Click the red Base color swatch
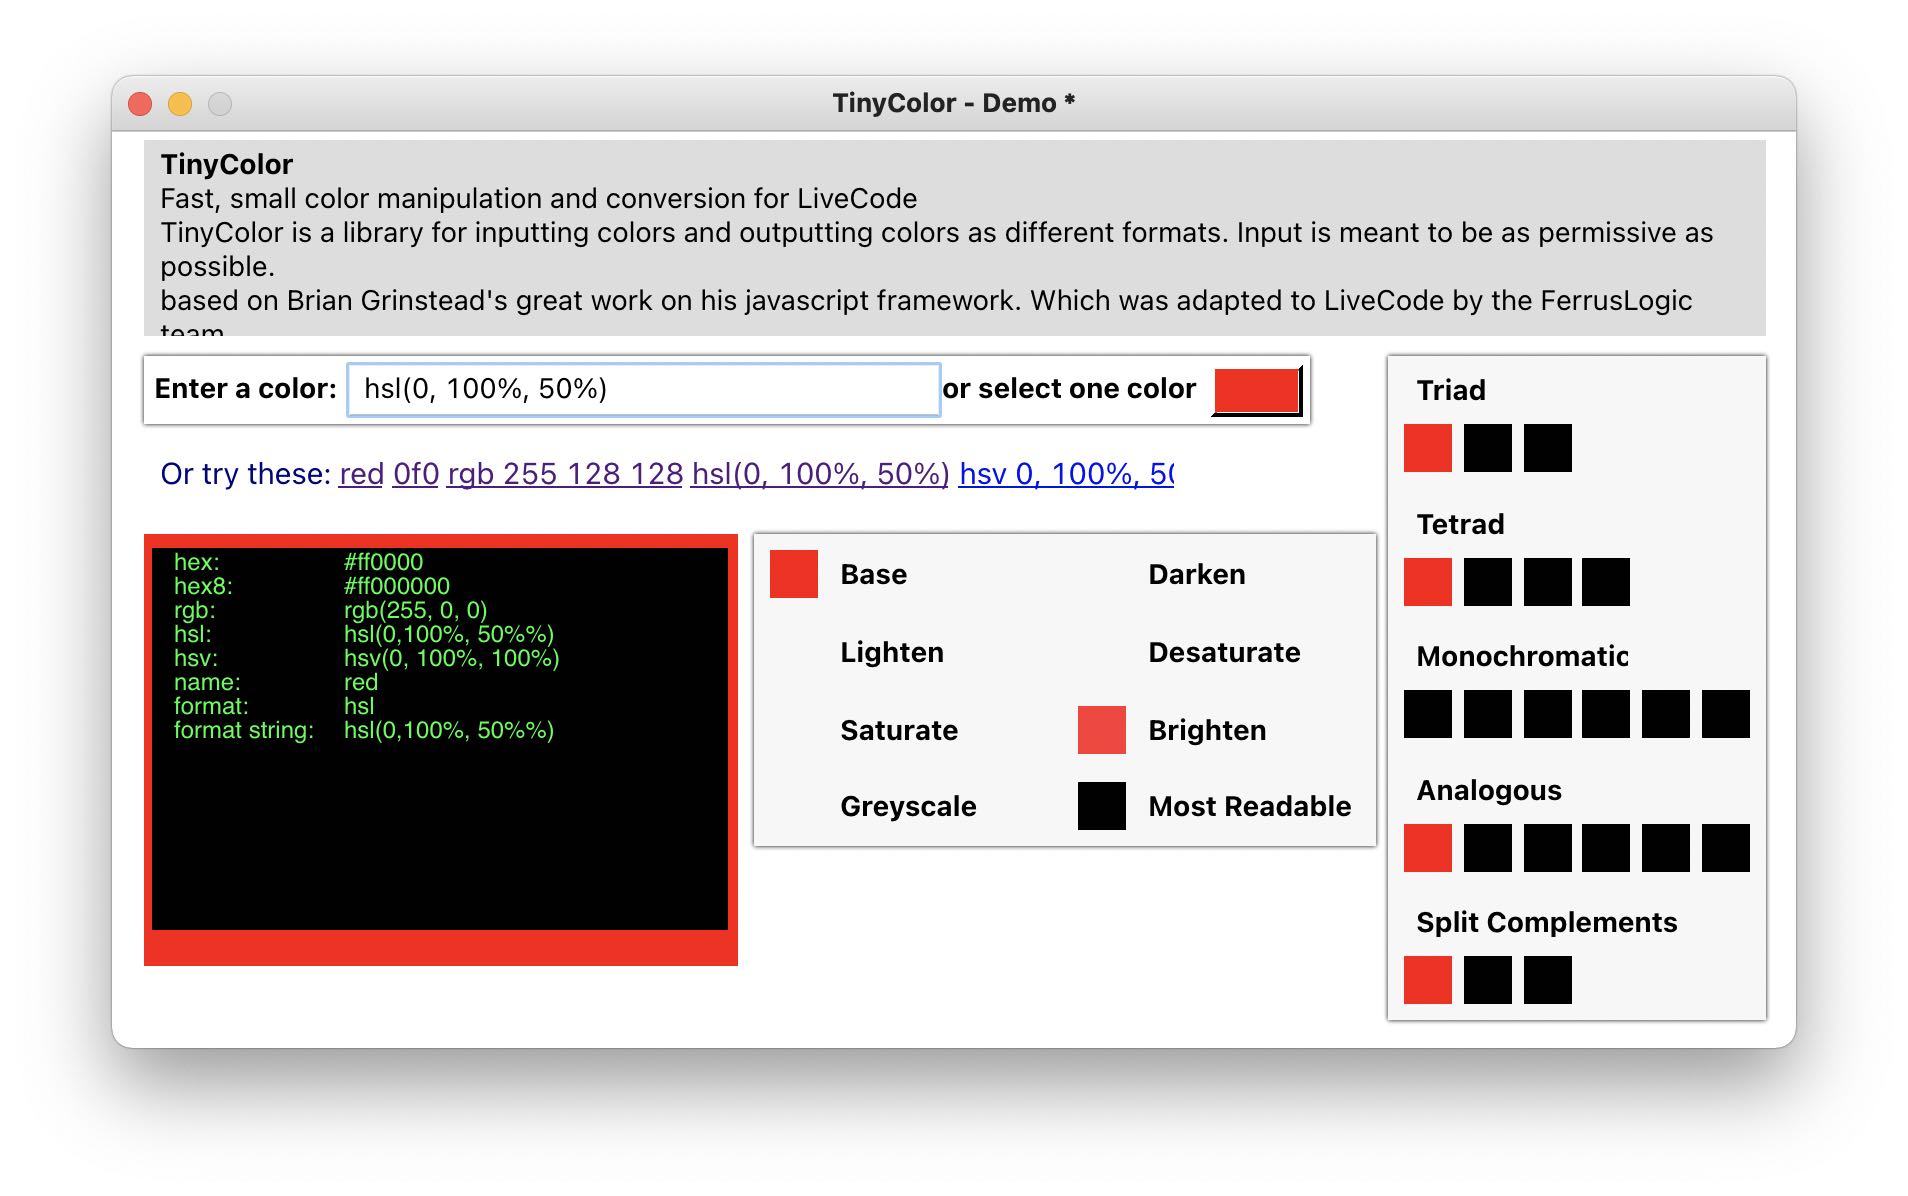1908x1196 pixels. point(794,574)
